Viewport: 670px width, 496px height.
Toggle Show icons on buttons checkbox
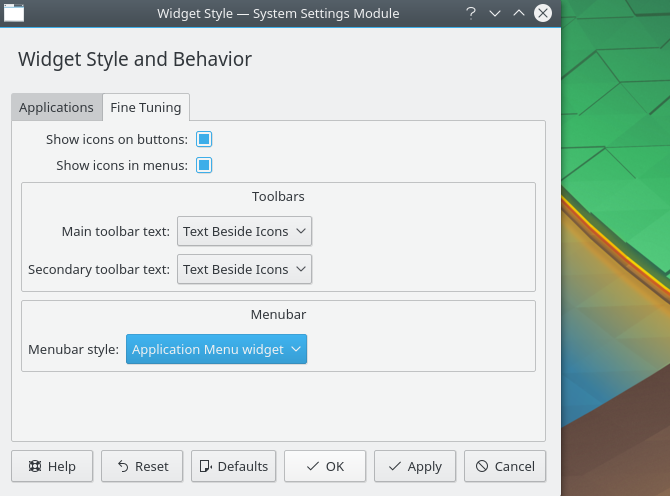[204, 139]
